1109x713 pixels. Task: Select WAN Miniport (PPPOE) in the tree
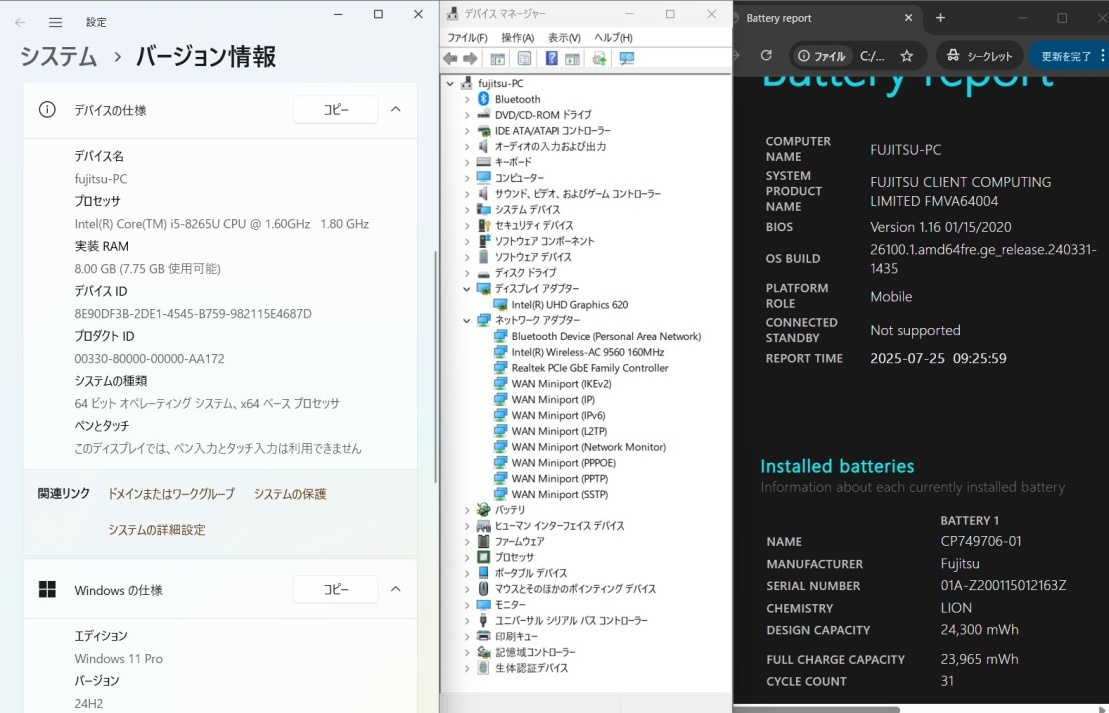564,463
